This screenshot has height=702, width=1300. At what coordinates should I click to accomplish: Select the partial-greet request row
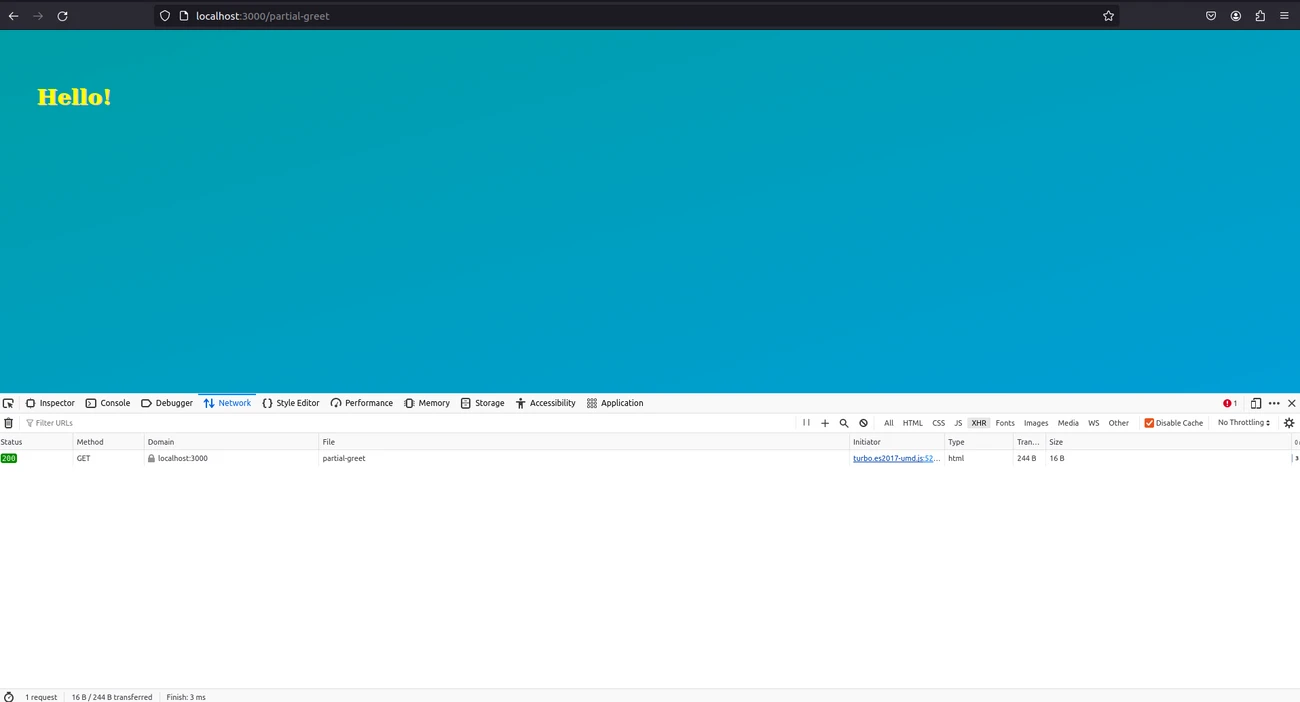[x=650, y=458]
